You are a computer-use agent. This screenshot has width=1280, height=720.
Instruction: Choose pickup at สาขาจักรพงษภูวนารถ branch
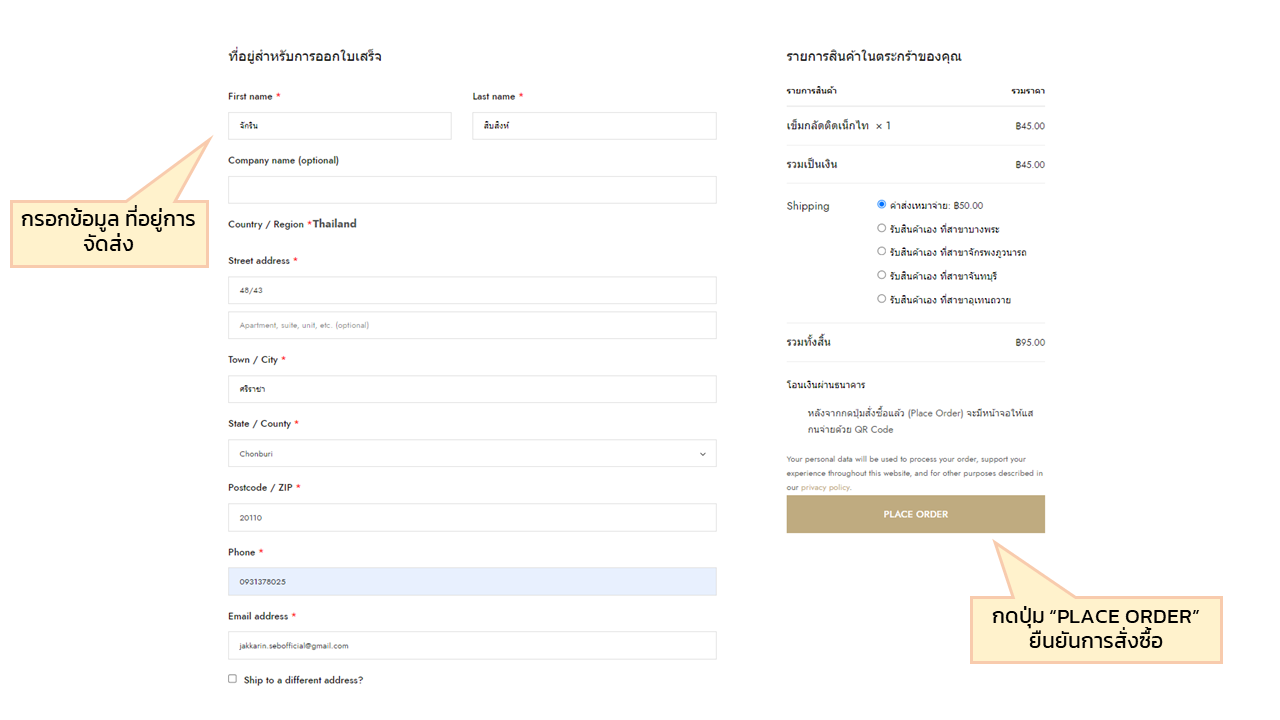(x=881, y=251)
